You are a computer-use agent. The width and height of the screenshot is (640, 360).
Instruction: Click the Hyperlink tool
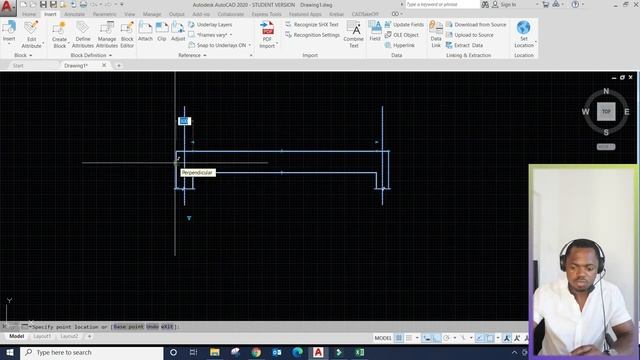tap(400, 45)
